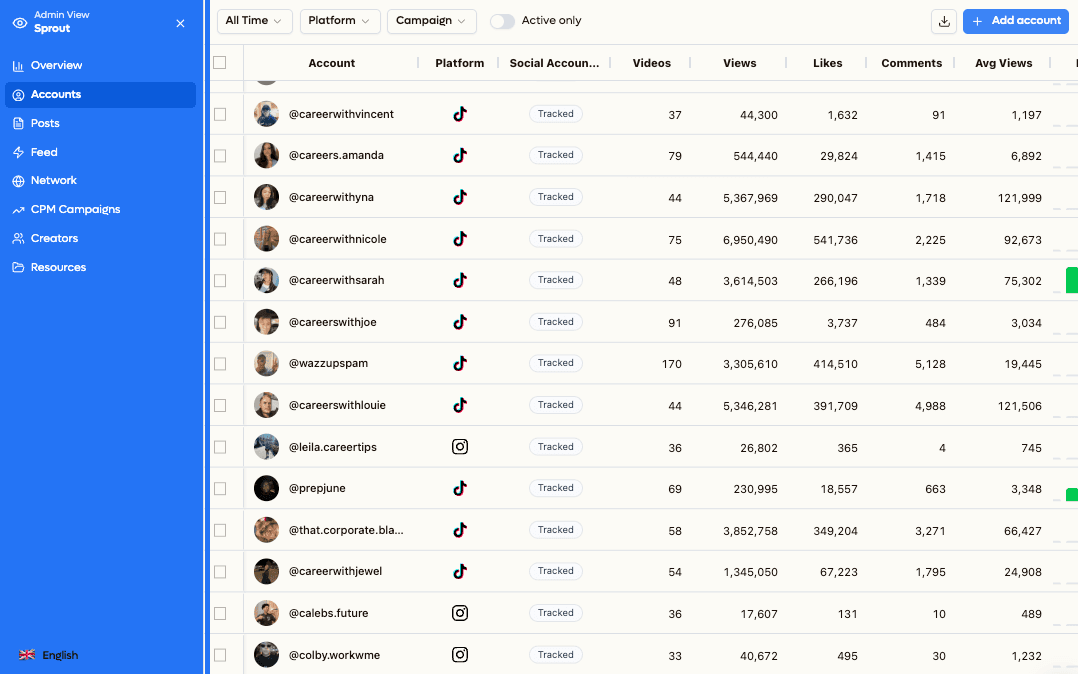
Task: Tick the checkbox for @wazzupspam's row
Action: (x=218, y=364)
